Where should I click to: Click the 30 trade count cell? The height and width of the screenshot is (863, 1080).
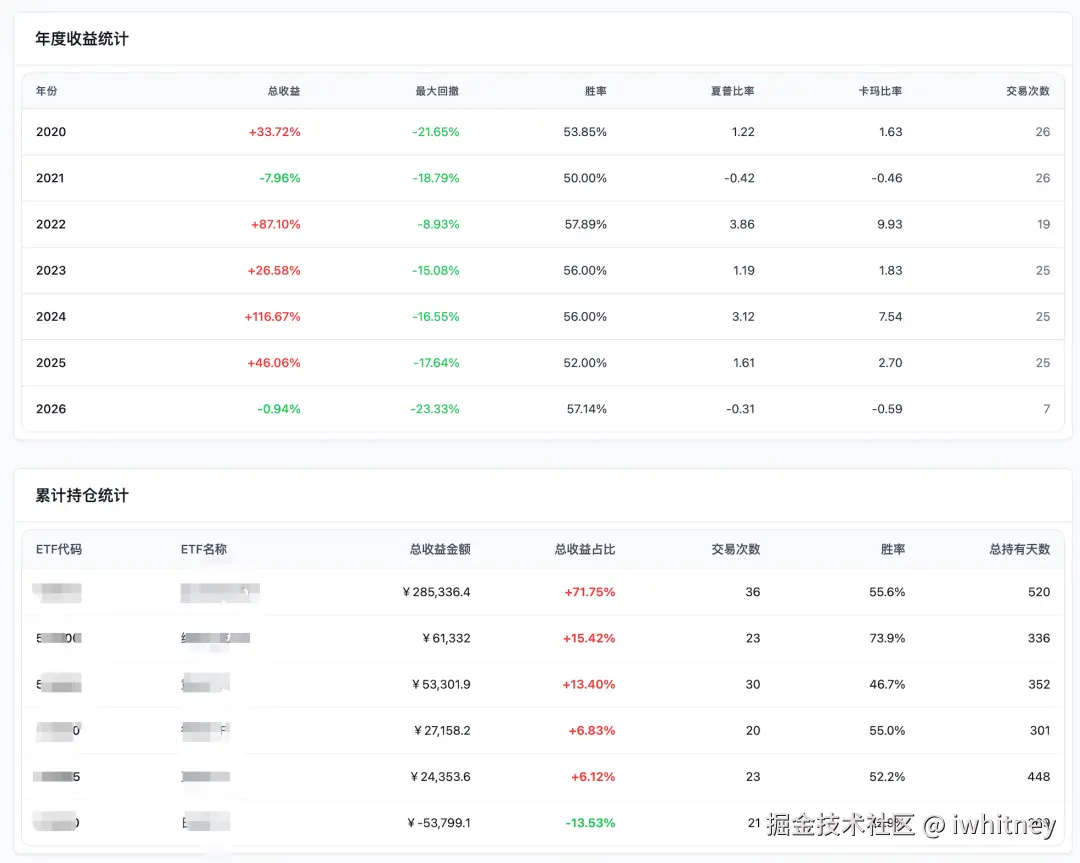coord(753,684)
